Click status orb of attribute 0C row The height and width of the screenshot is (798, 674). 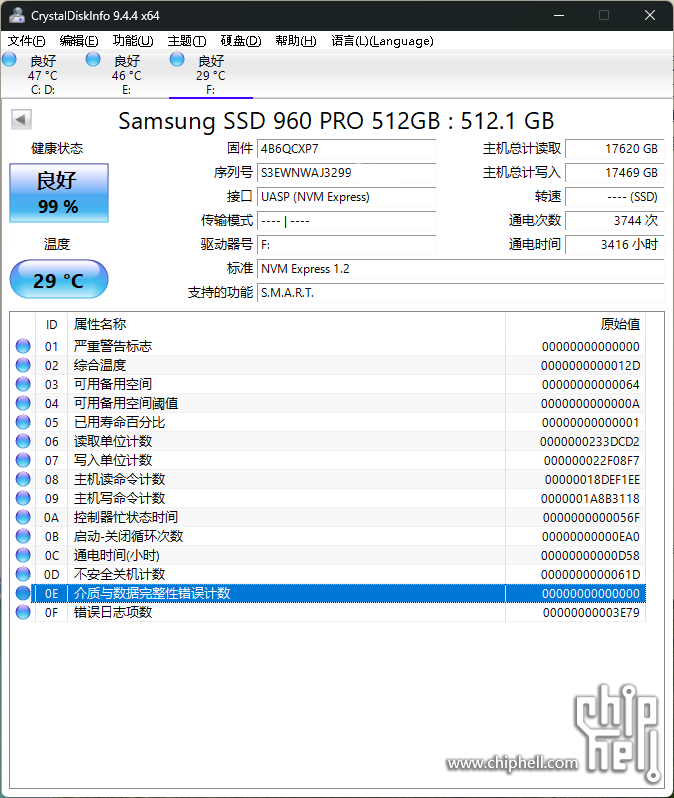tap(23, 555)
